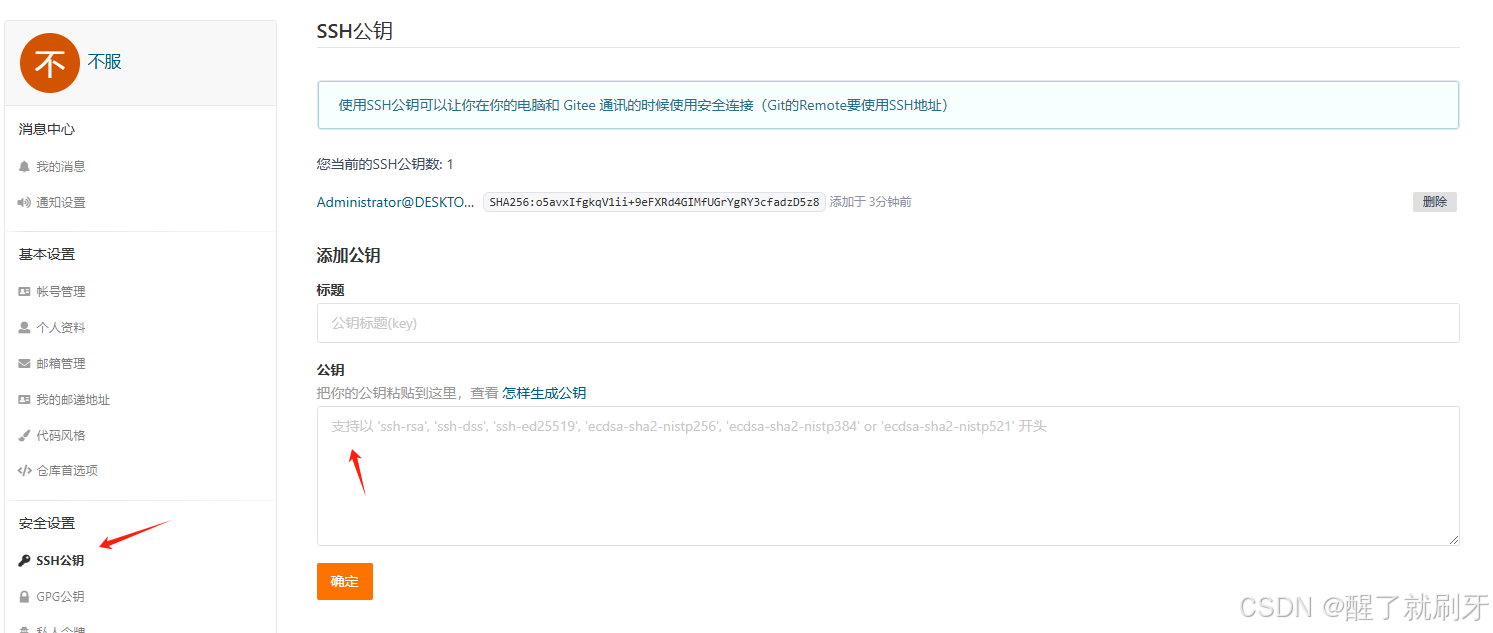The width and height of the screenshot is (1493, 633).
Task: Click the SHA256 fingerprint text
Action: (x=654, y=202)
